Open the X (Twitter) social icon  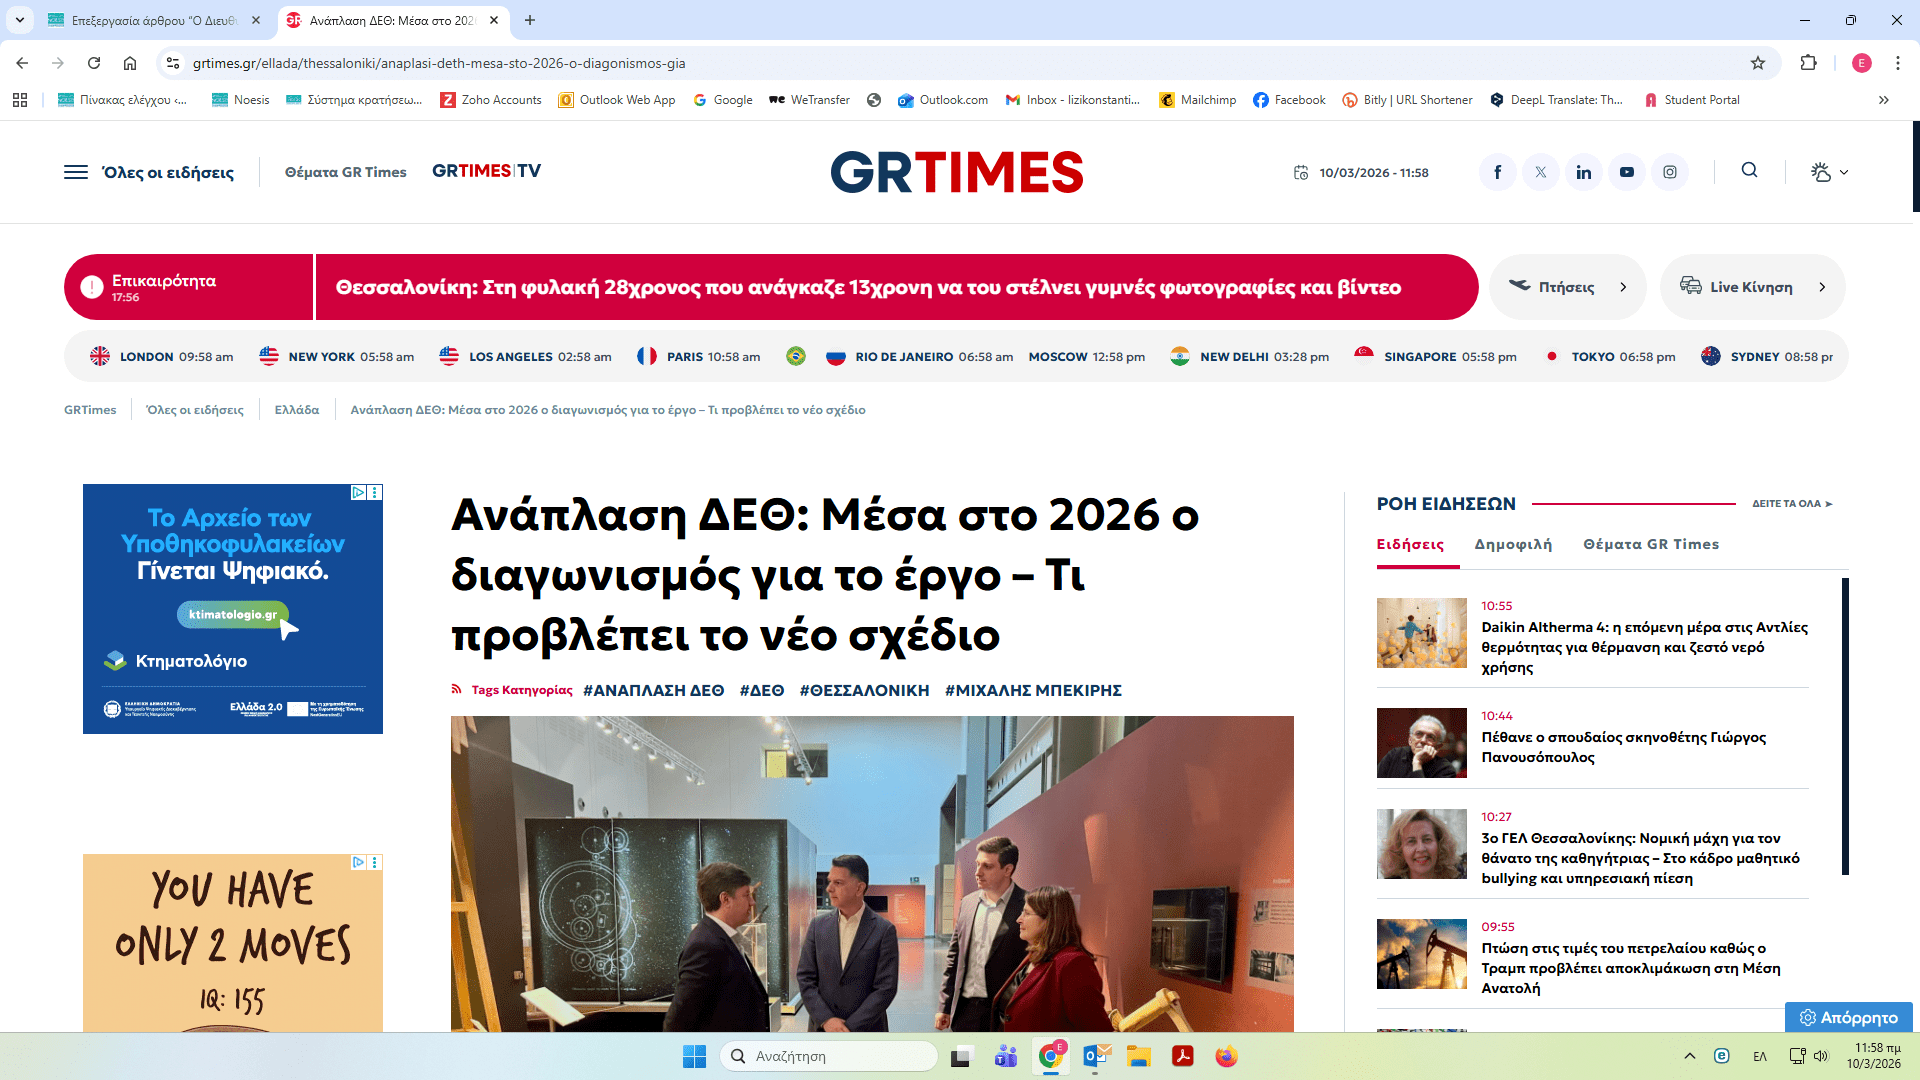pyautogui.click(x=1541, y=172)
